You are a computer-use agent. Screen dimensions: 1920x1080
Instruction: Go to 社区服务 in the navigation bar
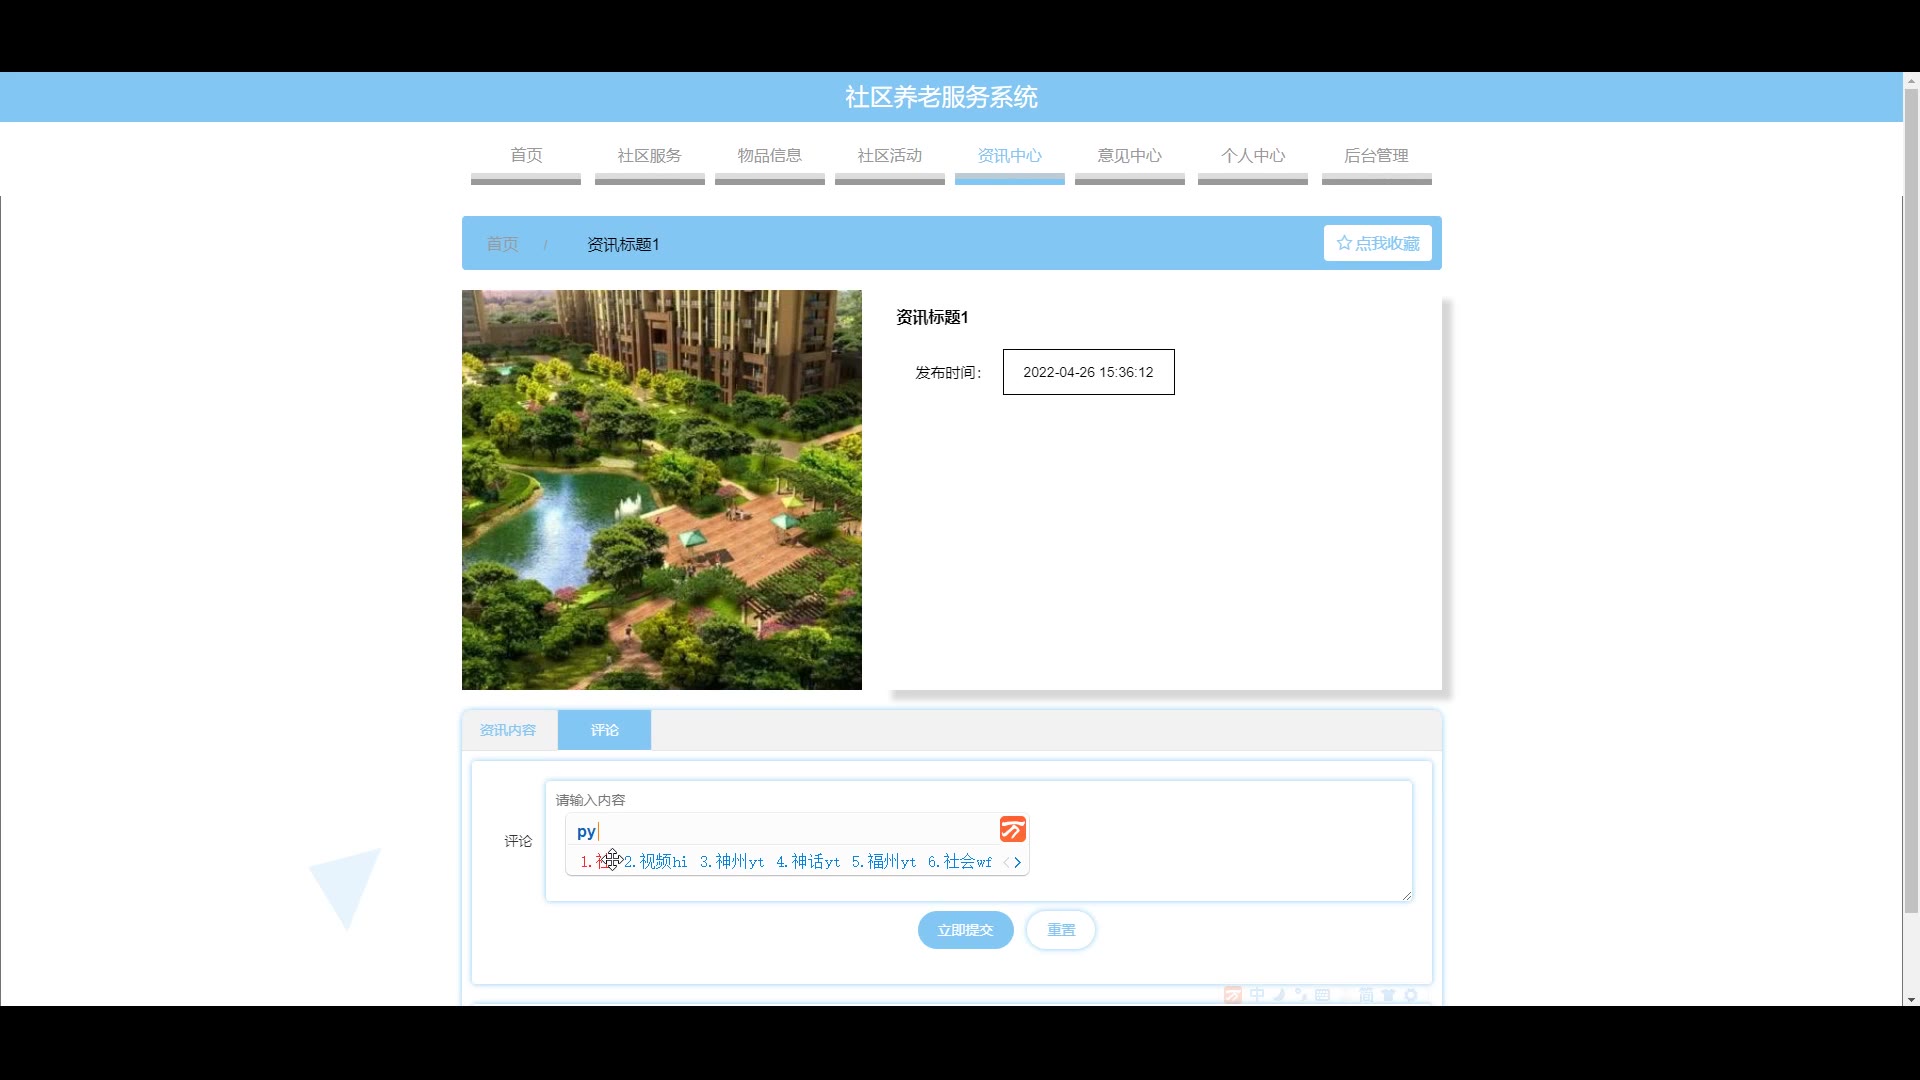click(x=649, y=156)
